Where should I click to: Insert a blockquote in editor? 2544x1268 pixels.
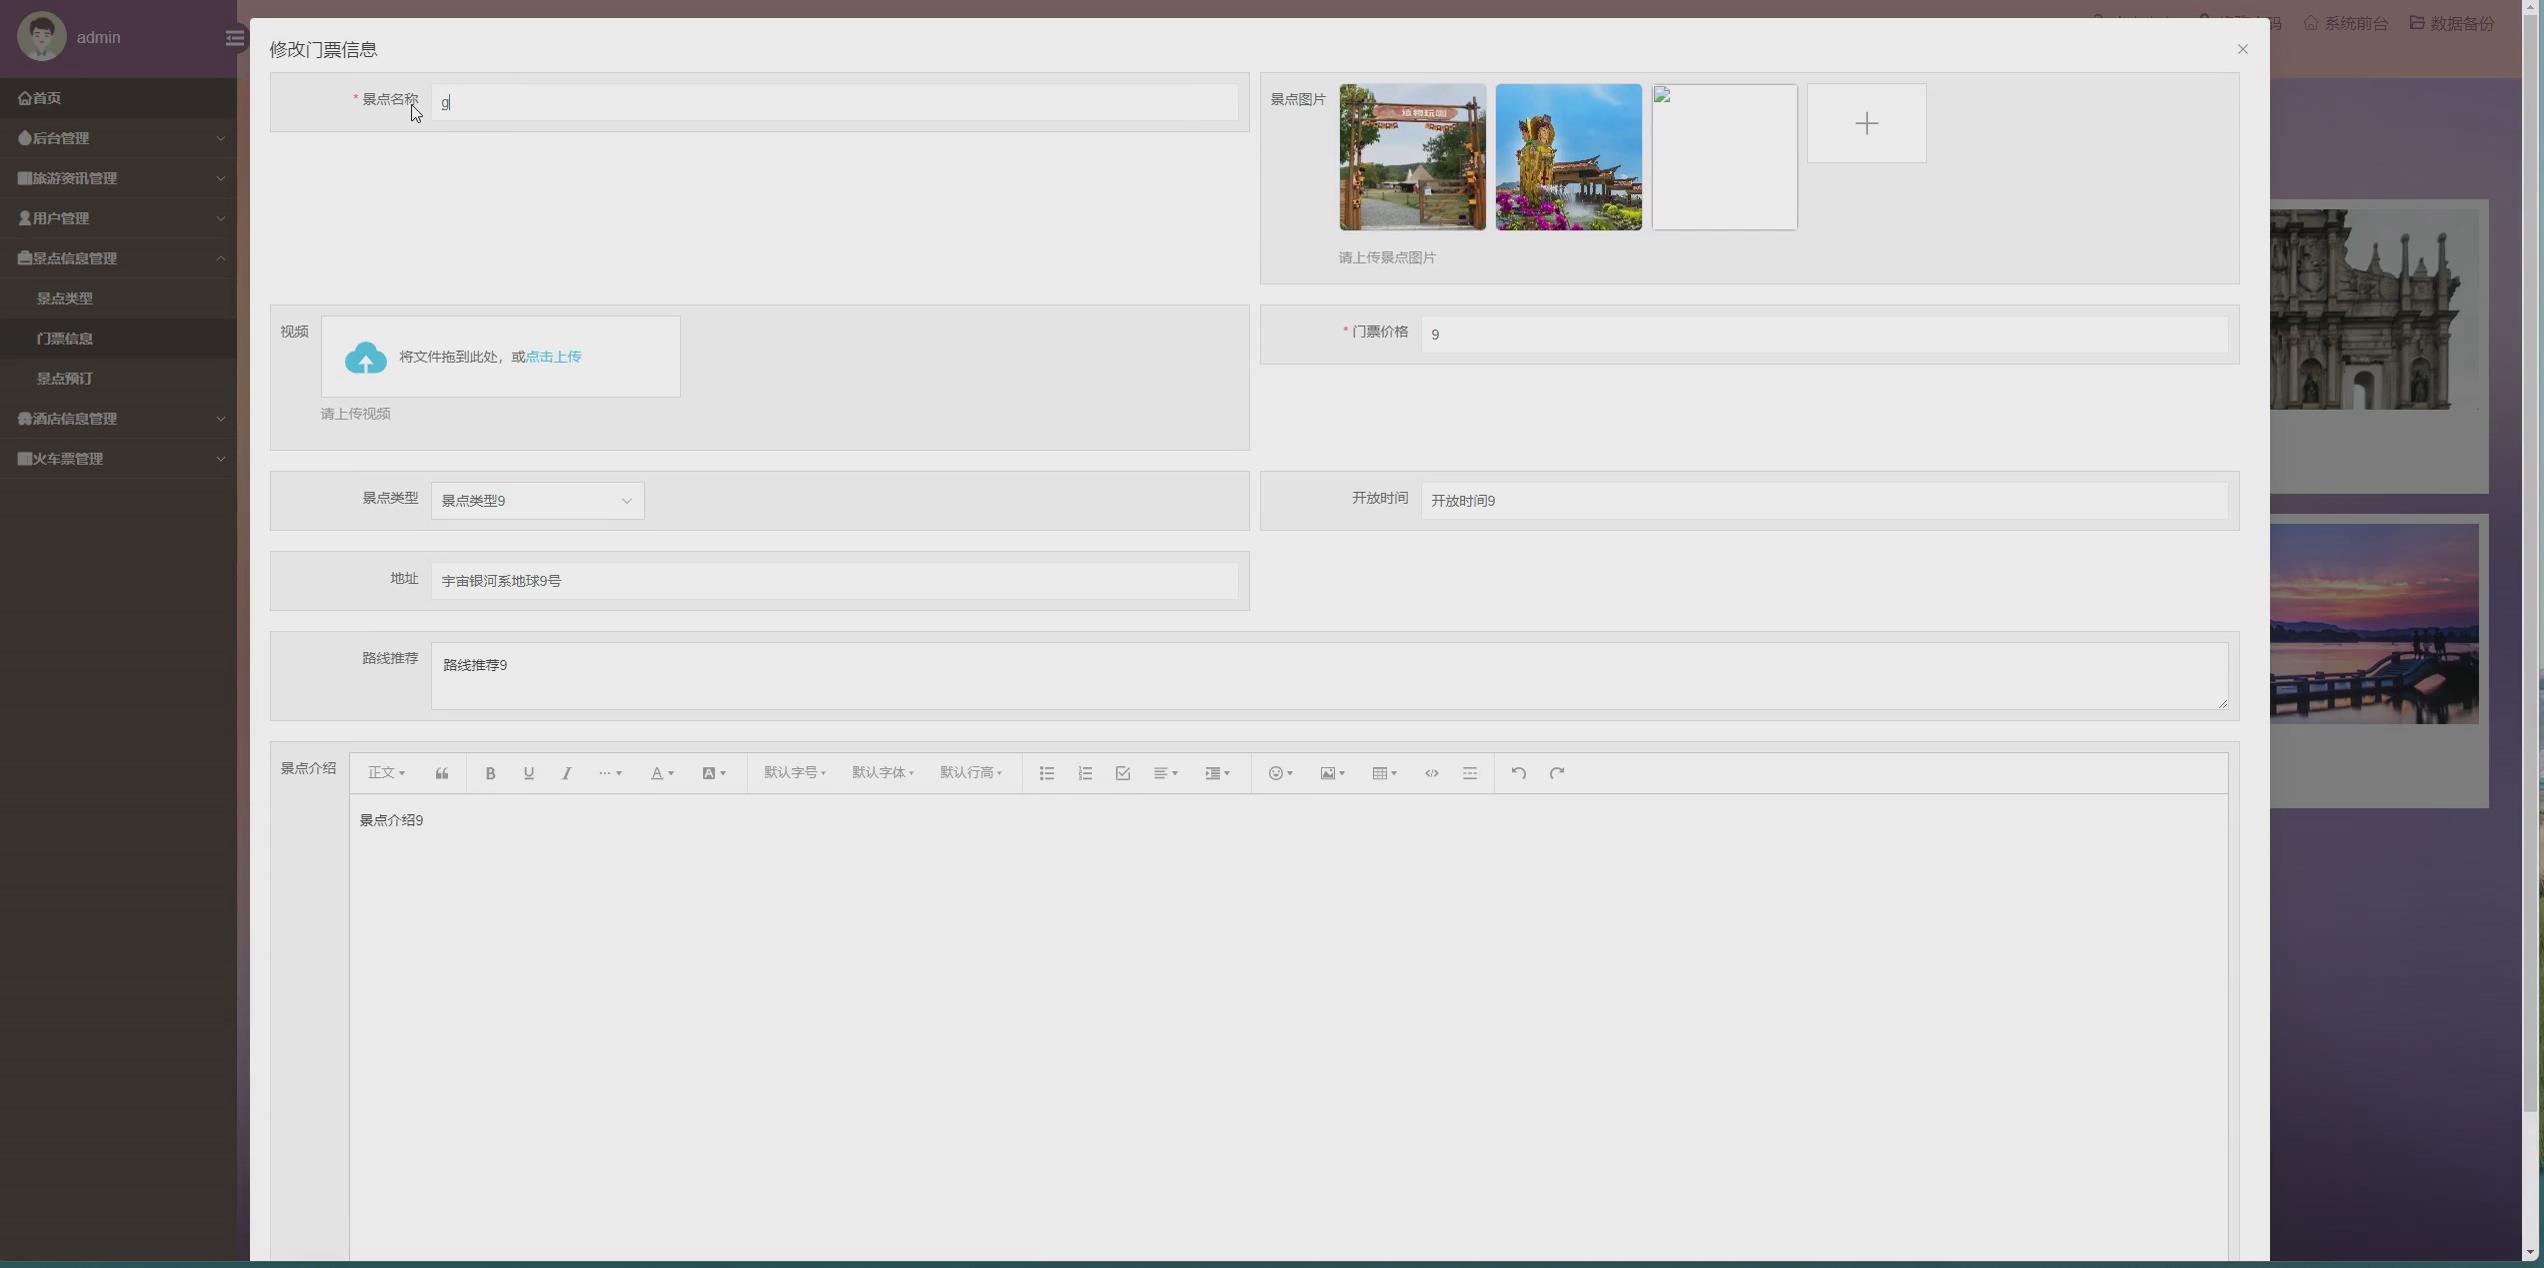[x=441, y=773]
